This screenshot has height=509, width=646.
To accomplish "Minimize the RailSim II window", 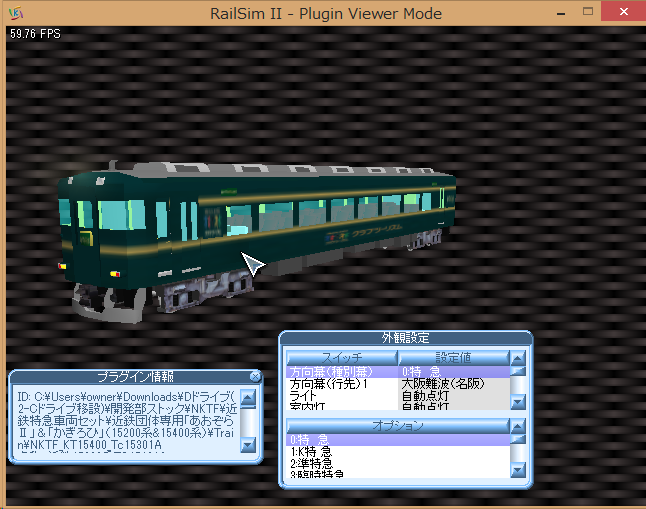I will [x=561, y=13].
